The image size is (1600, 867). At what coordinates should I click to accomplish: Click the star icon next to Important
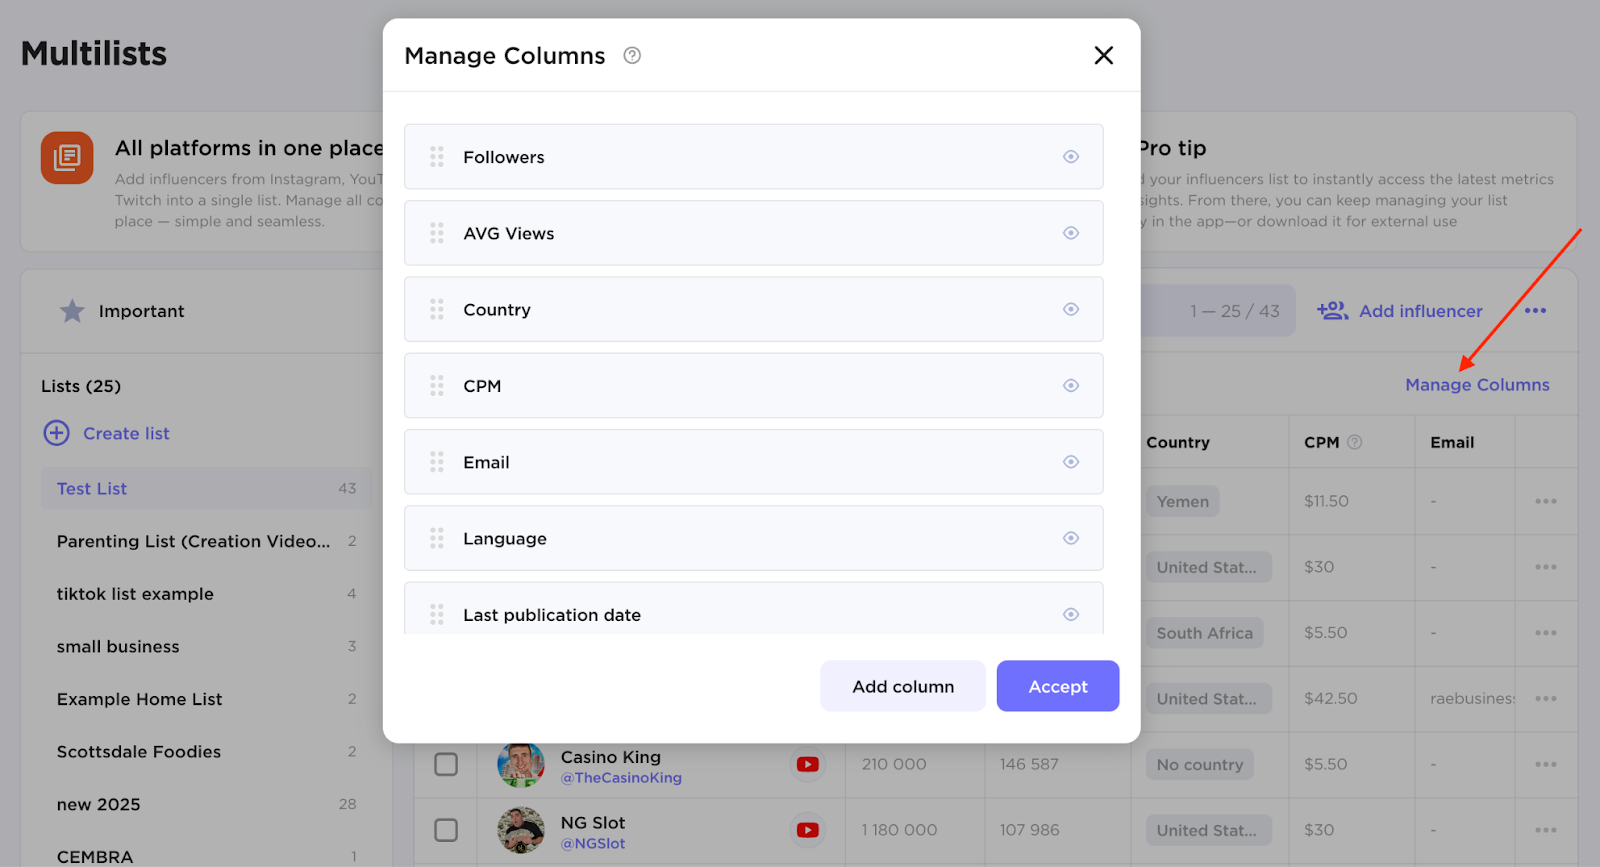(72, 311)
